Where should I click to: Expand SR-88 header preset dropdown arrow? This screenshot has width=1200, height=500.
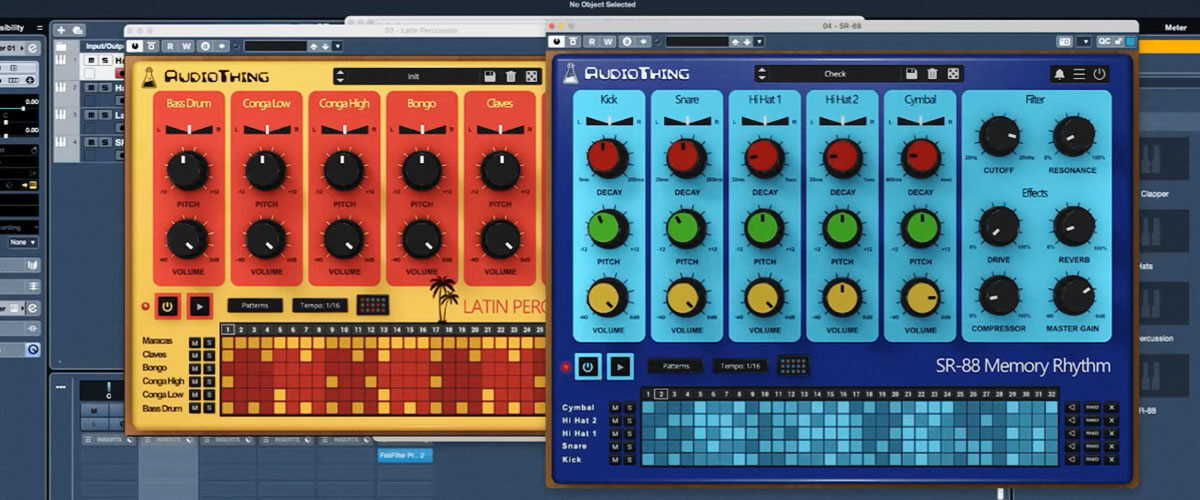coord(759,41)
